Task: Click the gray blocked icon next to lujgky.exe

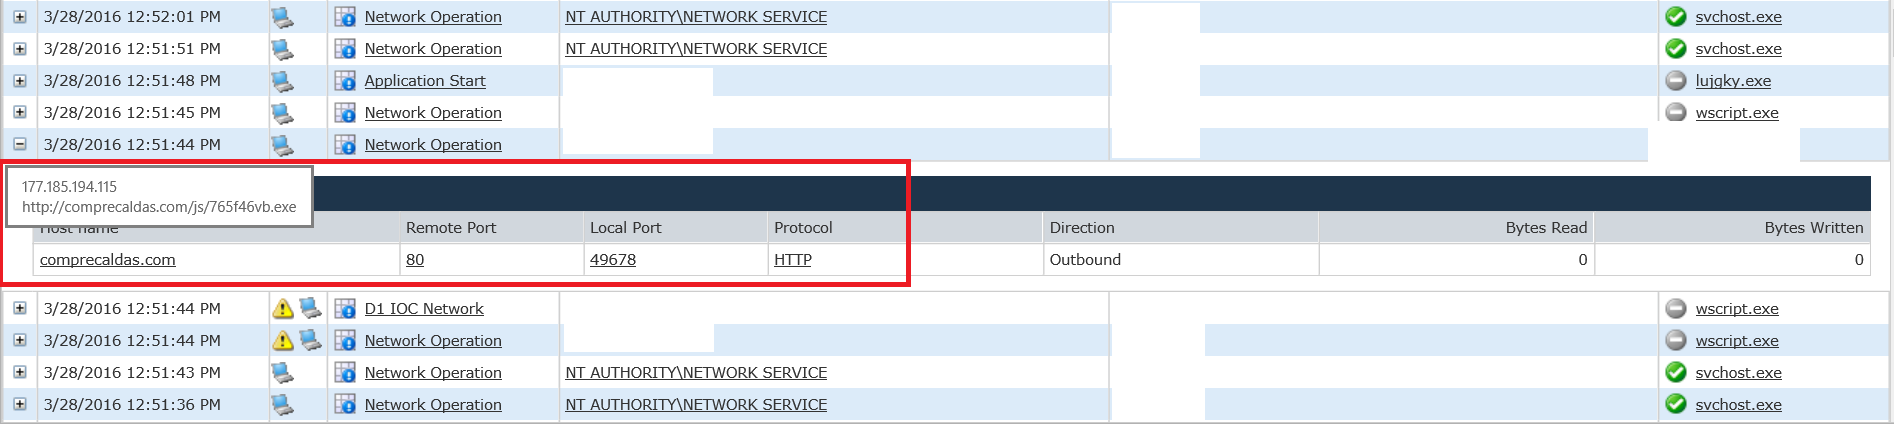Action: [x=1676, y=81]
